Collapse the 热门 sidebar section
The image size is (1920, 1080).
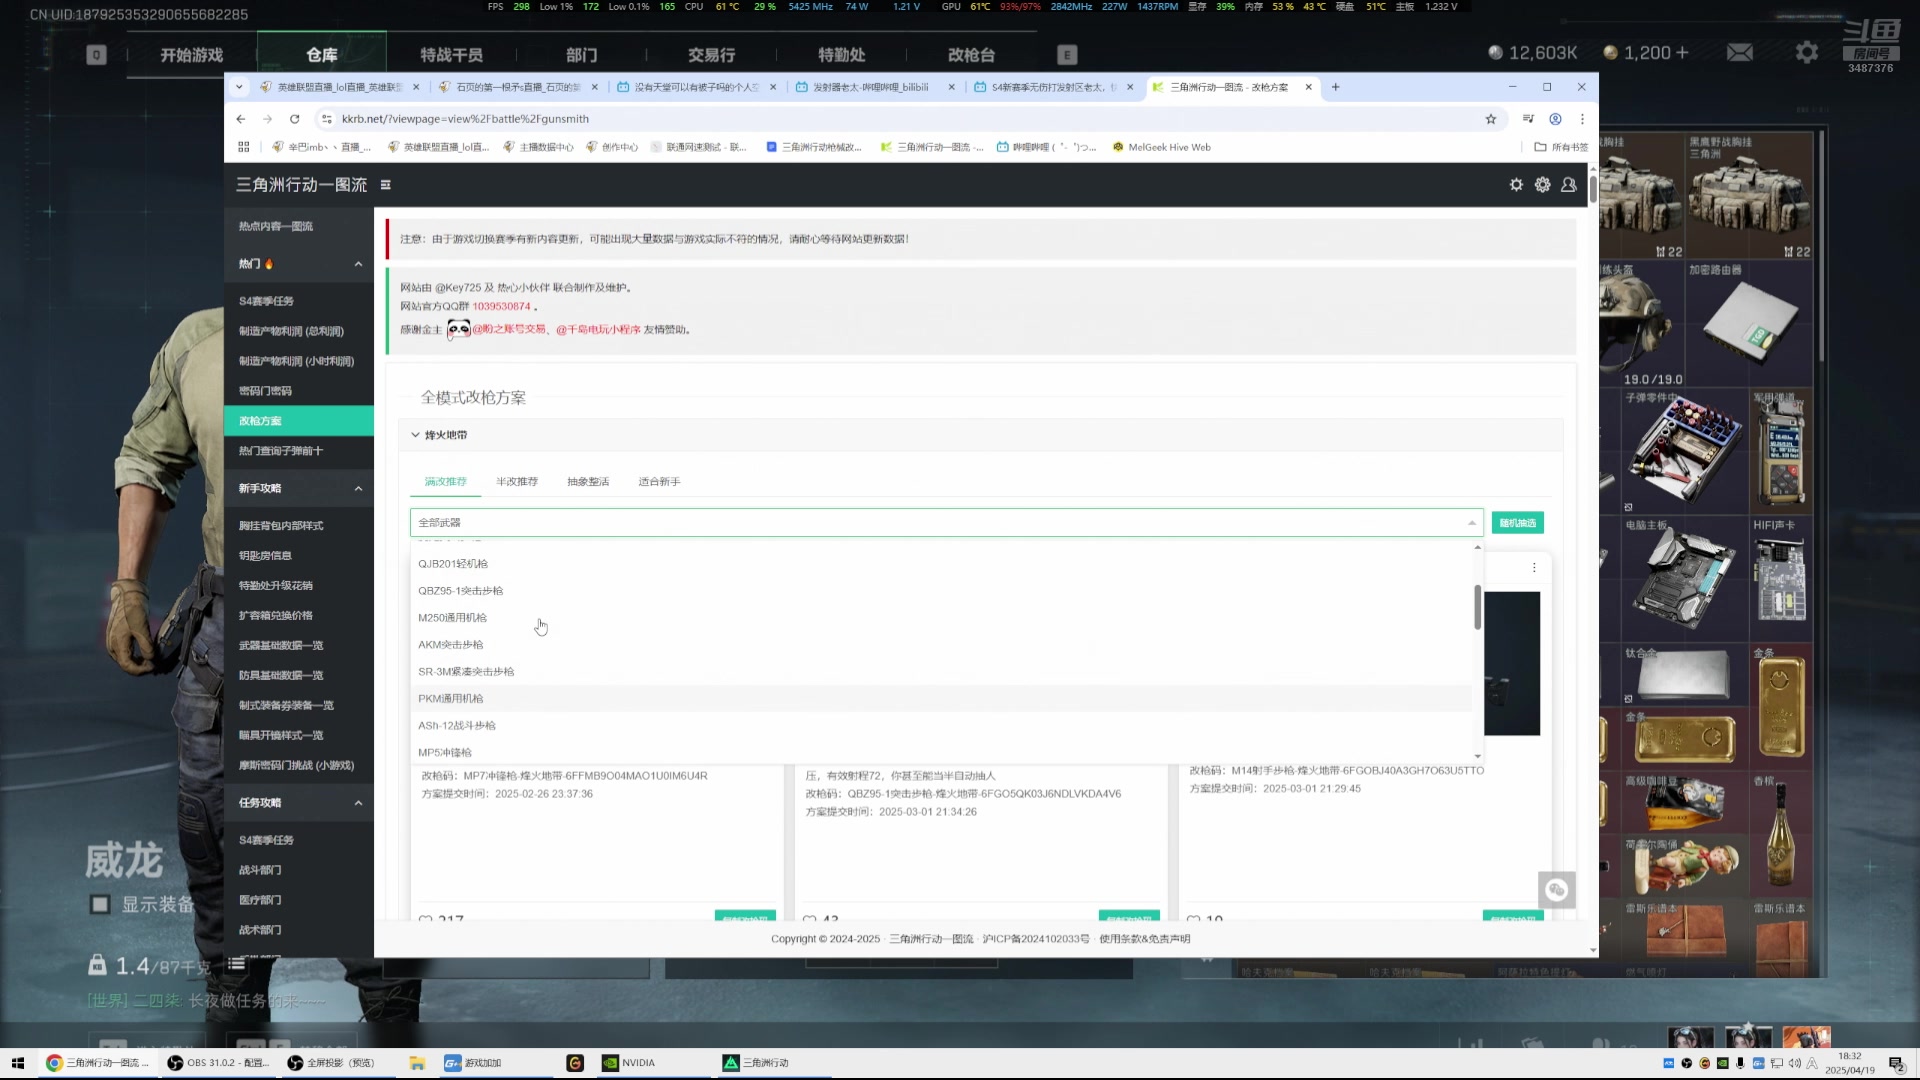(x=358, y=264)
